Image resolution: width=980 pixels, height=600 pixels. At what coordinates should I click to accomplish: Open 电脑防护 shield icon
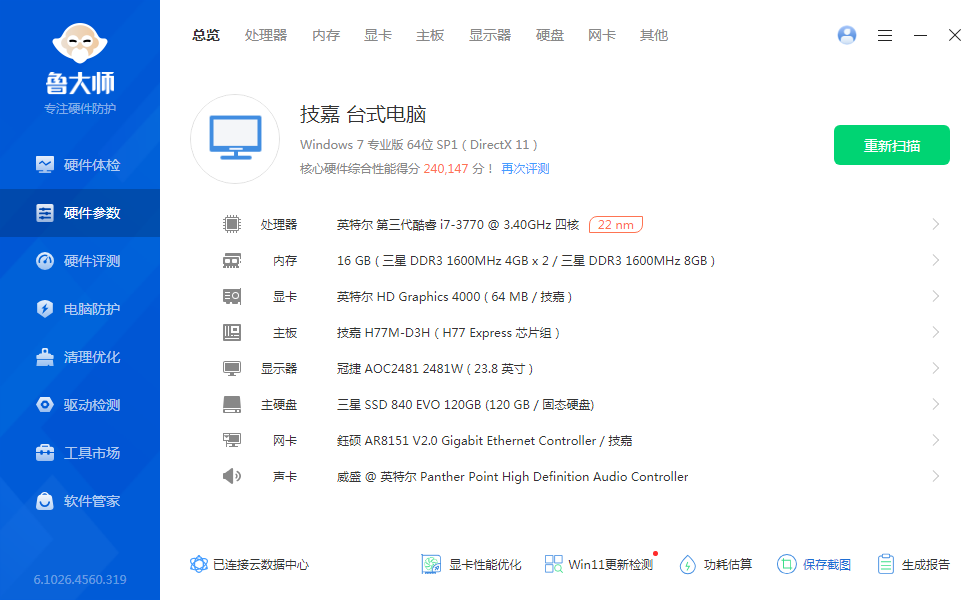(45, 309)
